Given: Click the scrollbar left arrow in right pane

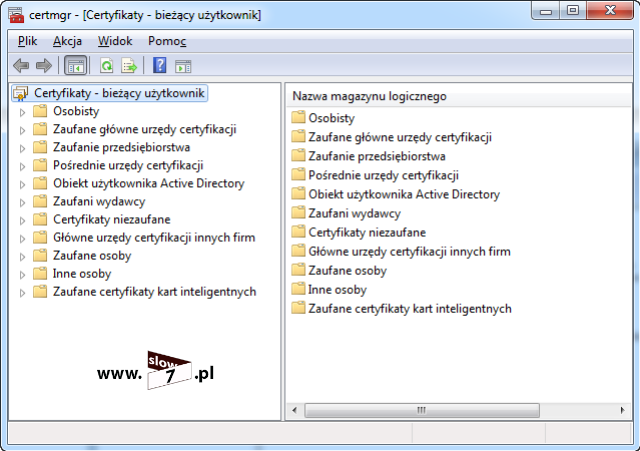Looking at the screenshot, I should click(295, 410).
